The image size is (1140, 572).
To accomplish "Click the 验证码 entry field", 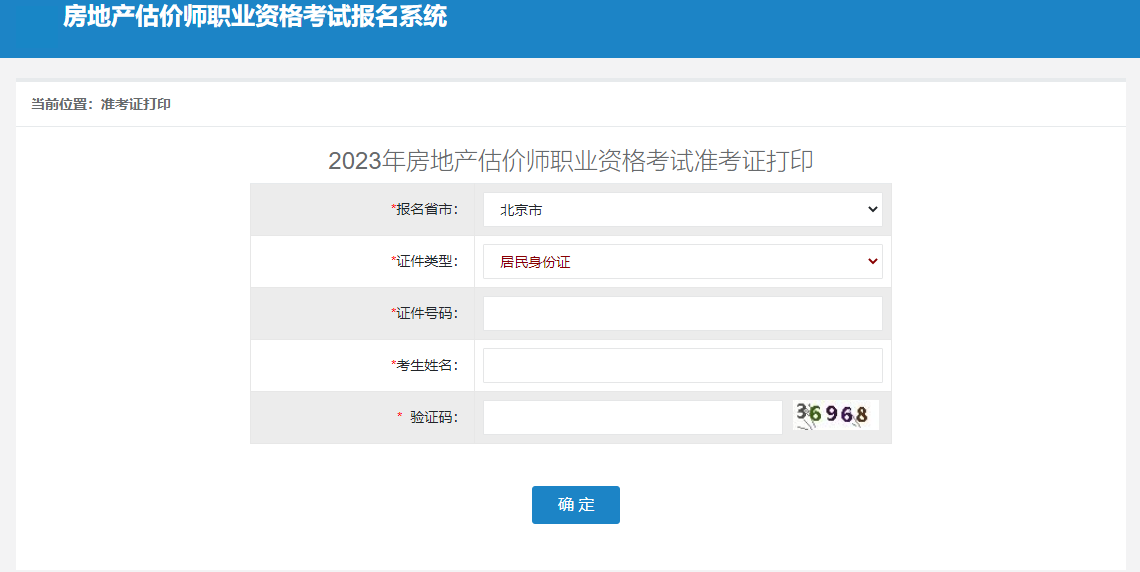I will coord(632,417).
